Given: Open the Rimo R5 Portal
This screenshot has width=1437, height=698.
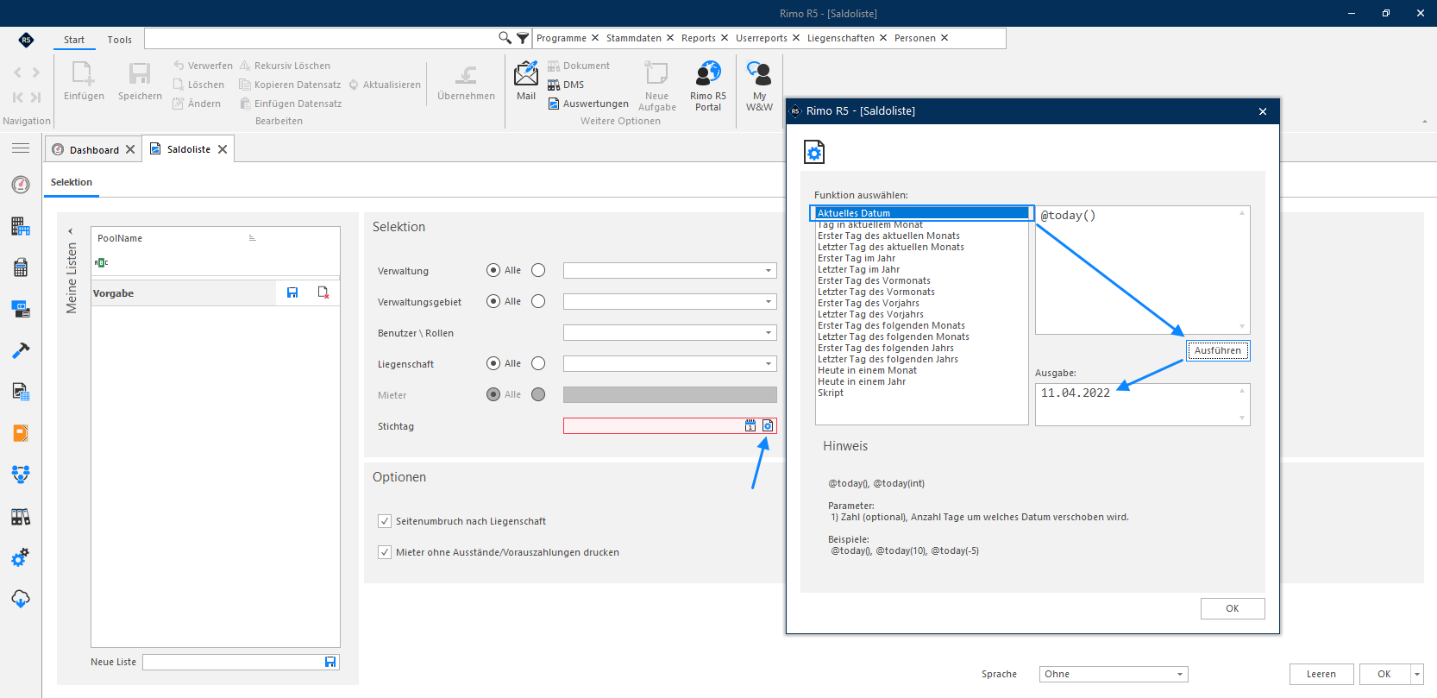Looking at the screenshot, I should click(708, 86).
